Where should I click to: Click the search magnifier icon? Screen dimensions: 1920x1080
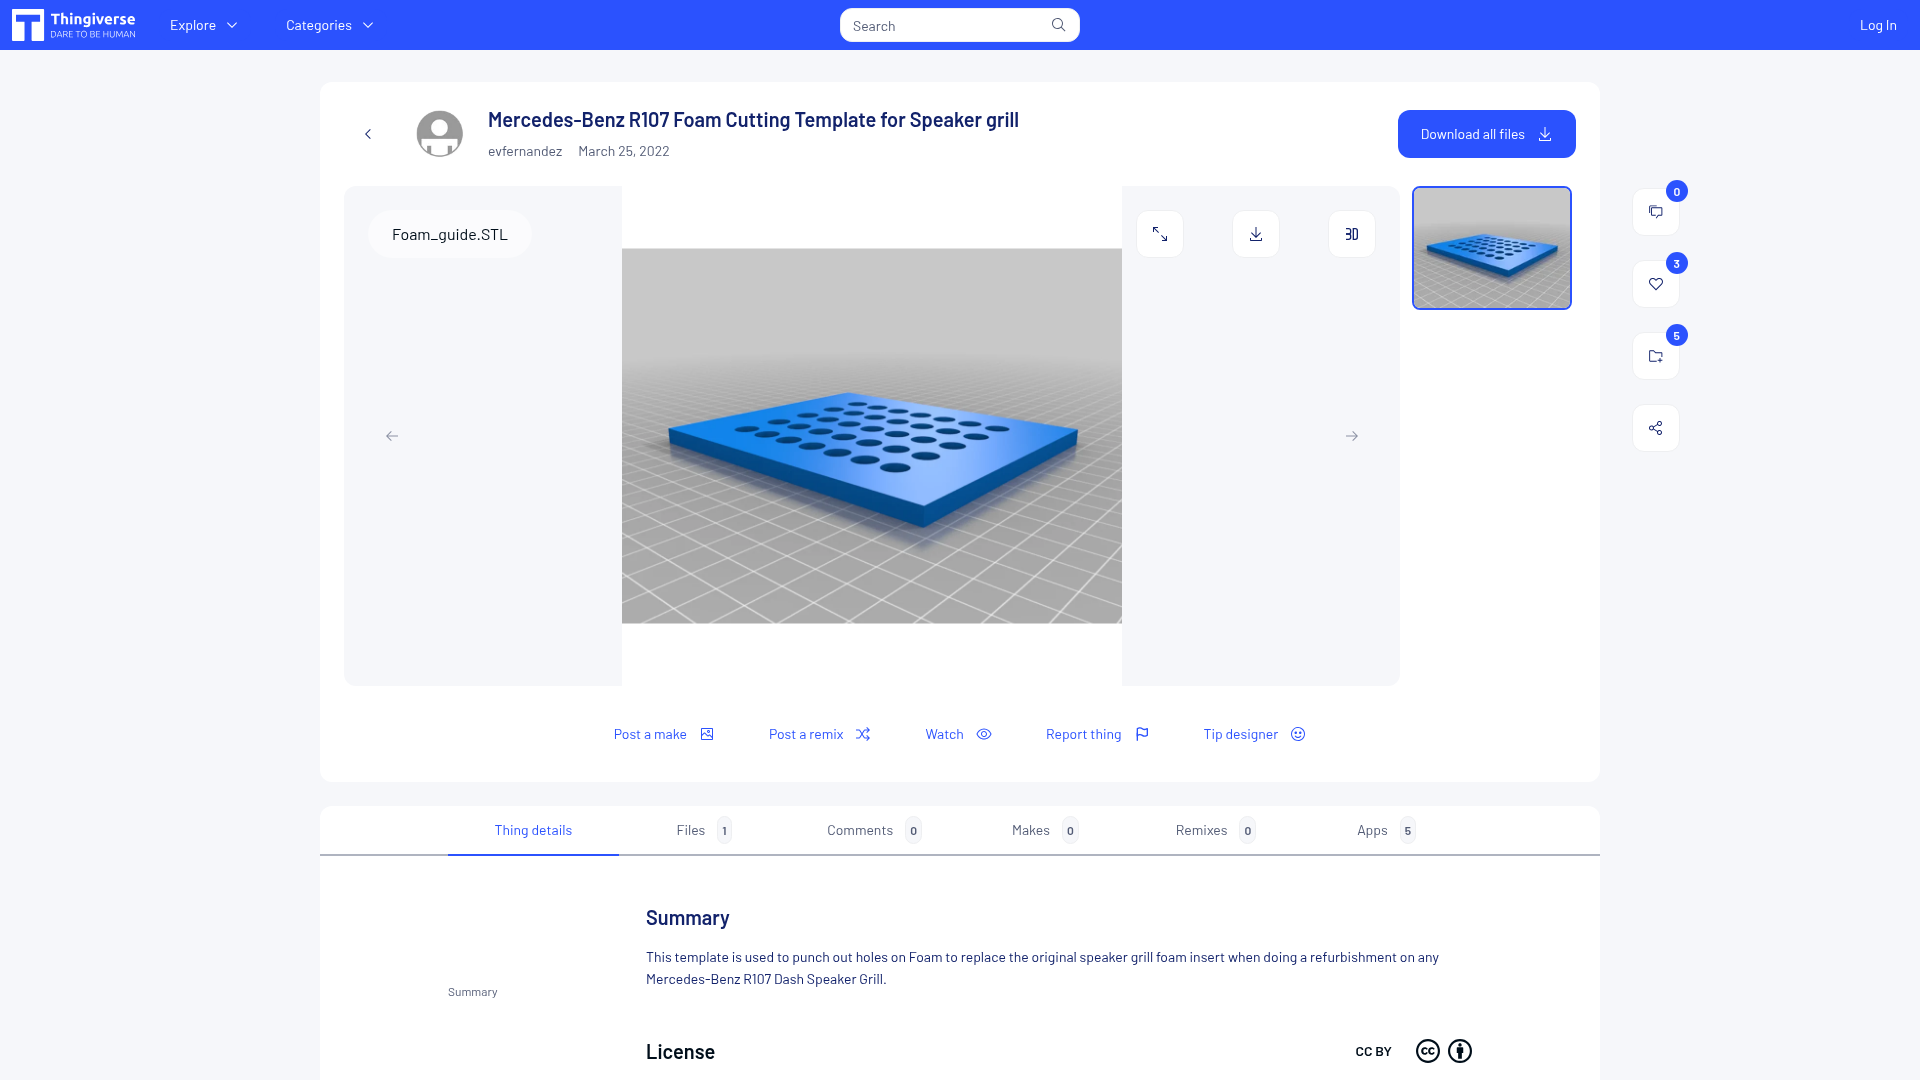click(x=1058, y=25)
